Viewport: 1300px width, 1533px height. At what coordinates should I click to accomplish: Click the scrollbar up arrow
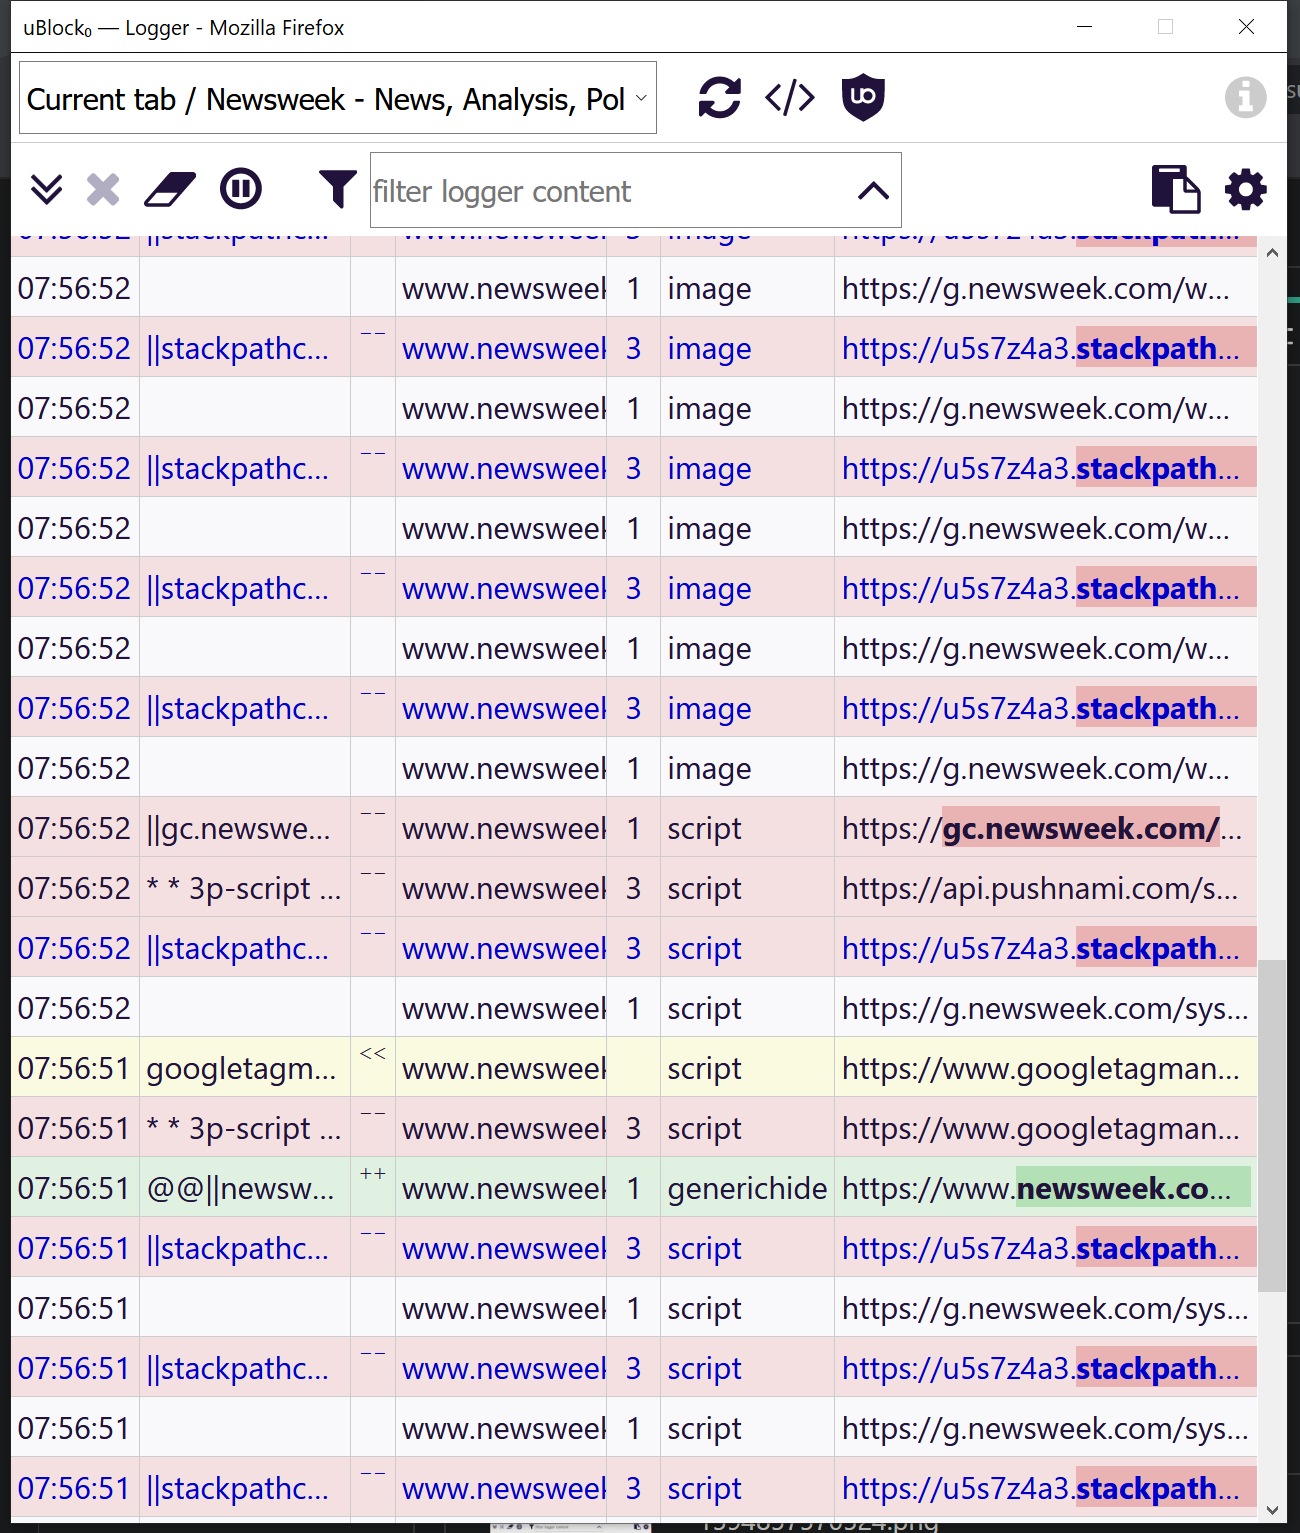[x=1272, y=253]
